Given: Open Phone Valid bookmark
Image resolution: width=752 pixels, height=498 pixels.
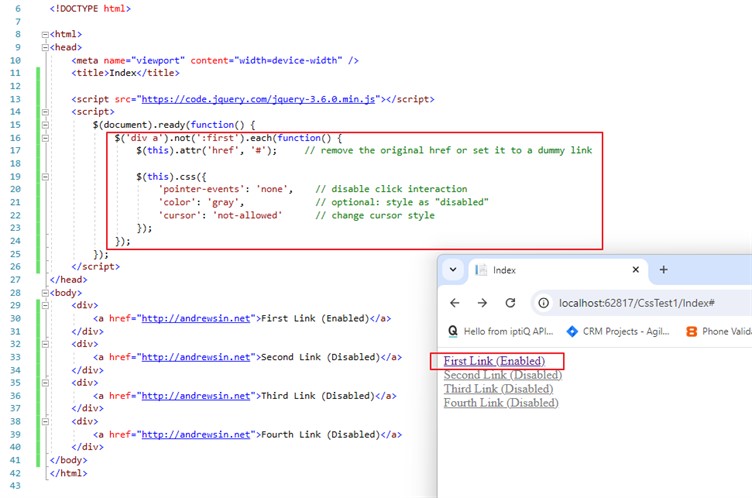Looking at the screenshot, I should [718, 332].
